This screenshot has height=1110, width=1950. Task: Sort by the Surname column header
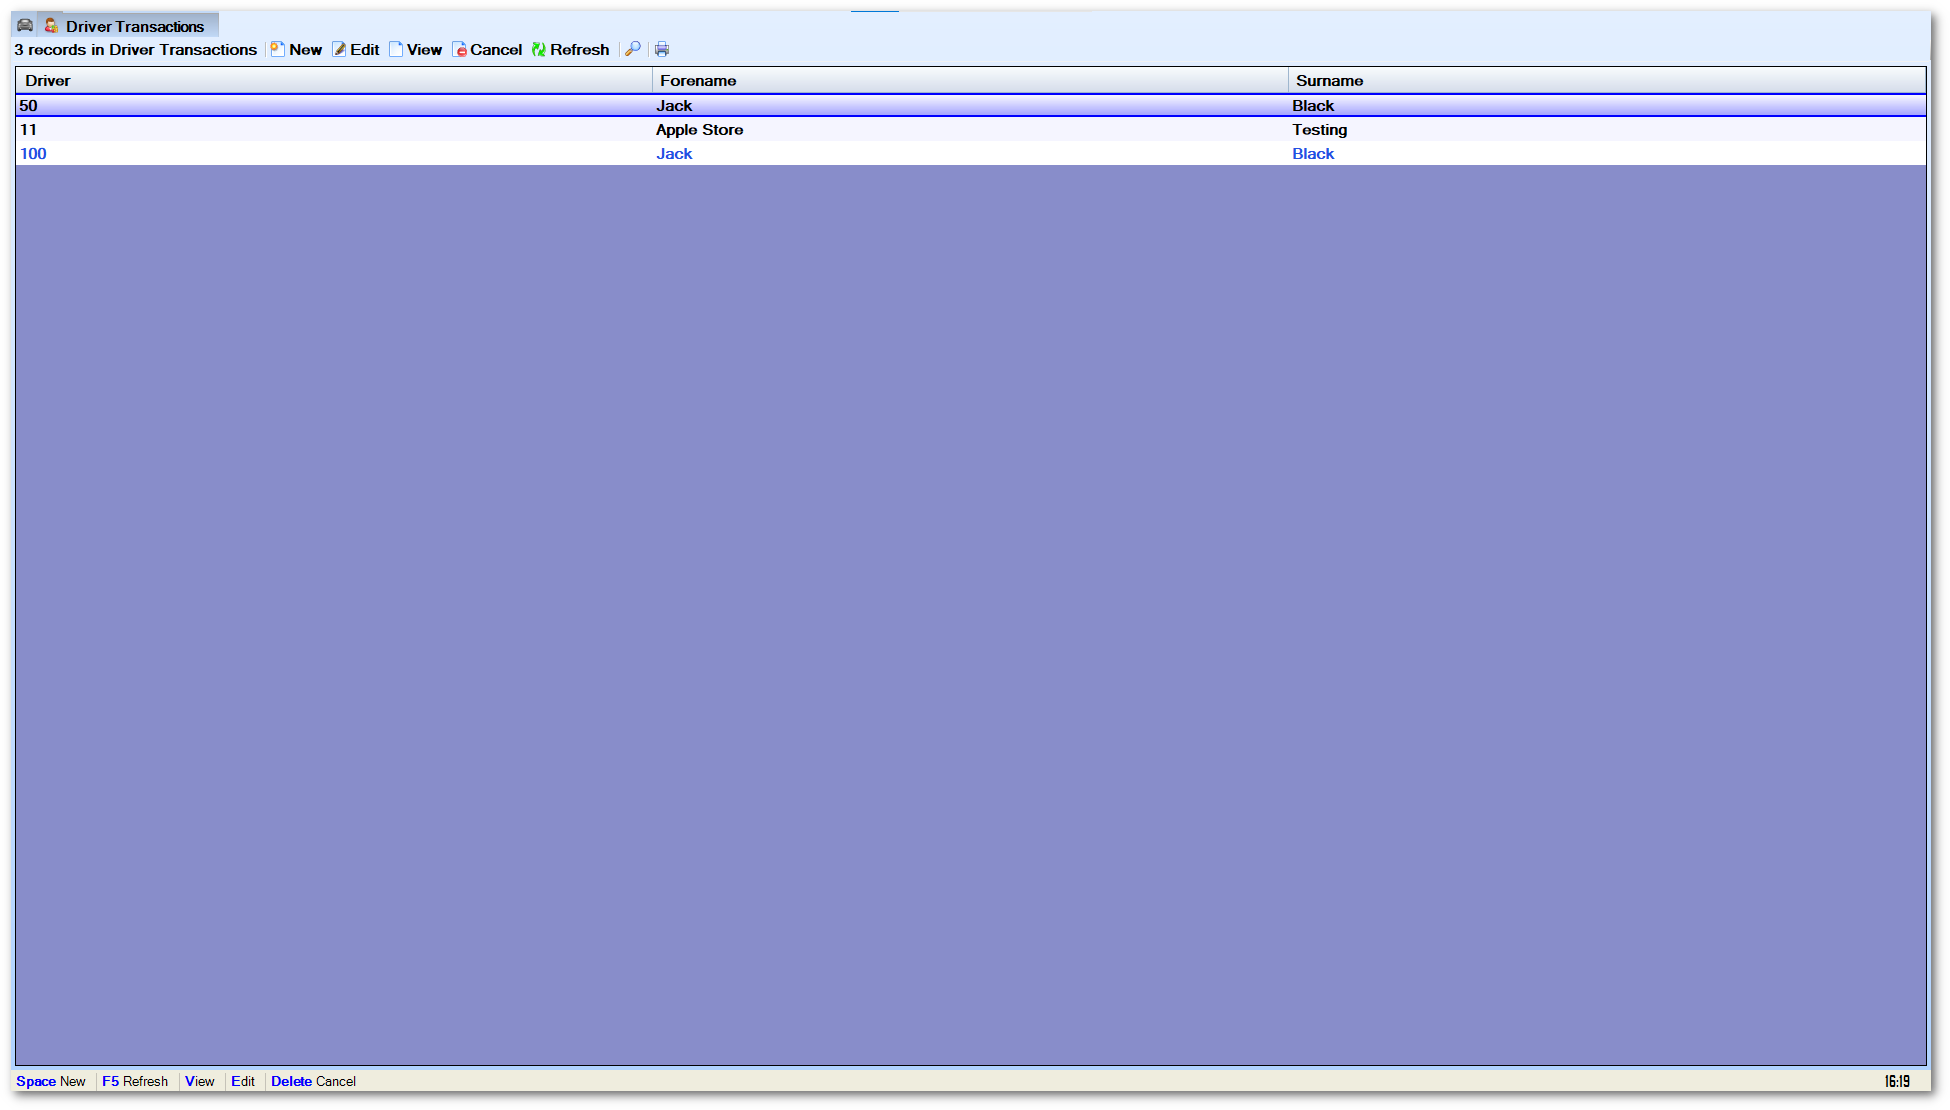[1607, 81]
